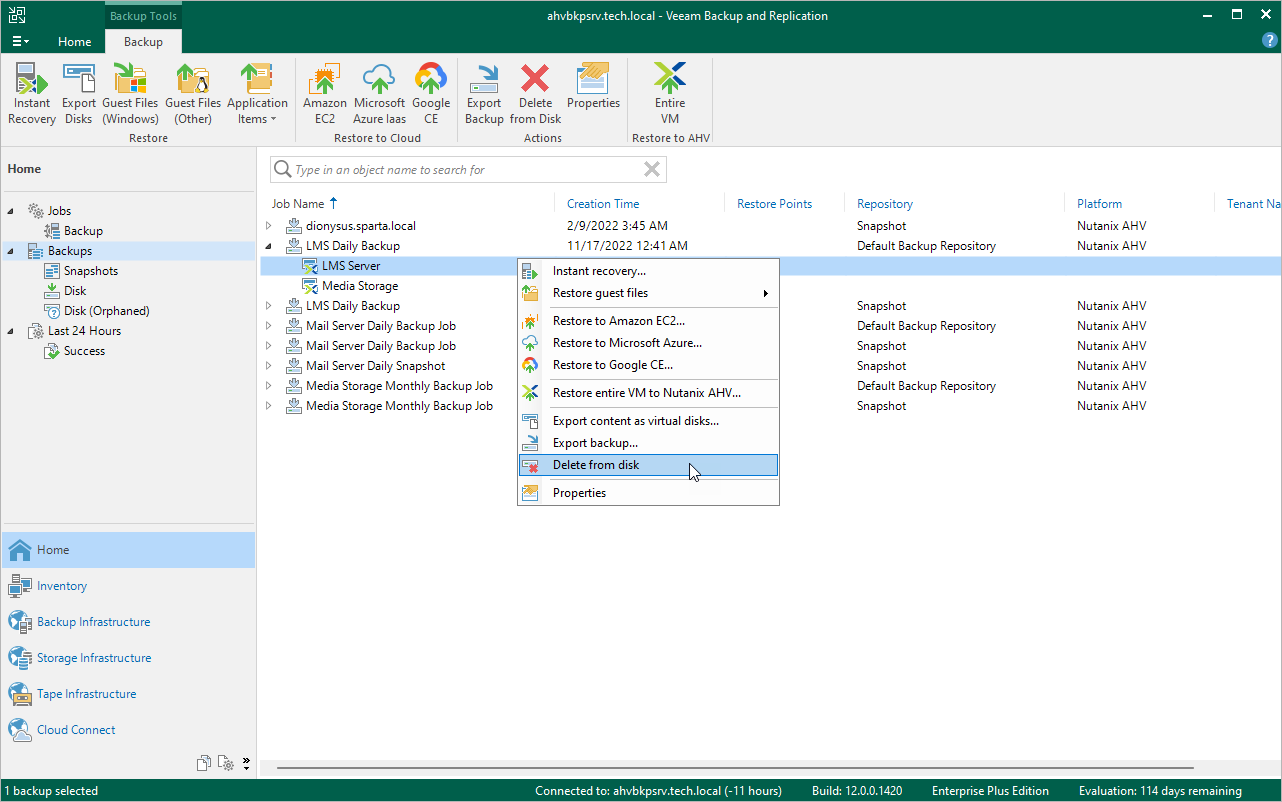Choose Restore to Google CE menu item
The height and width of the screenshot is (802, 1282).
[648, 365]
